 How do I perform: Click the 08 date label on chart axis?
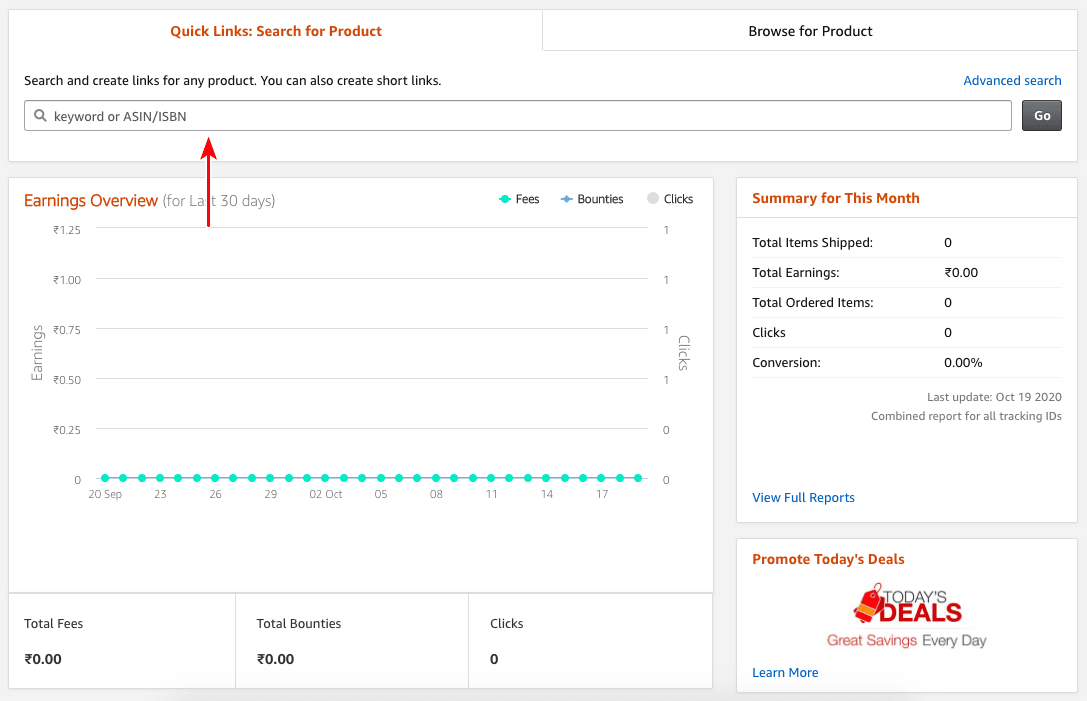point(436,494)
